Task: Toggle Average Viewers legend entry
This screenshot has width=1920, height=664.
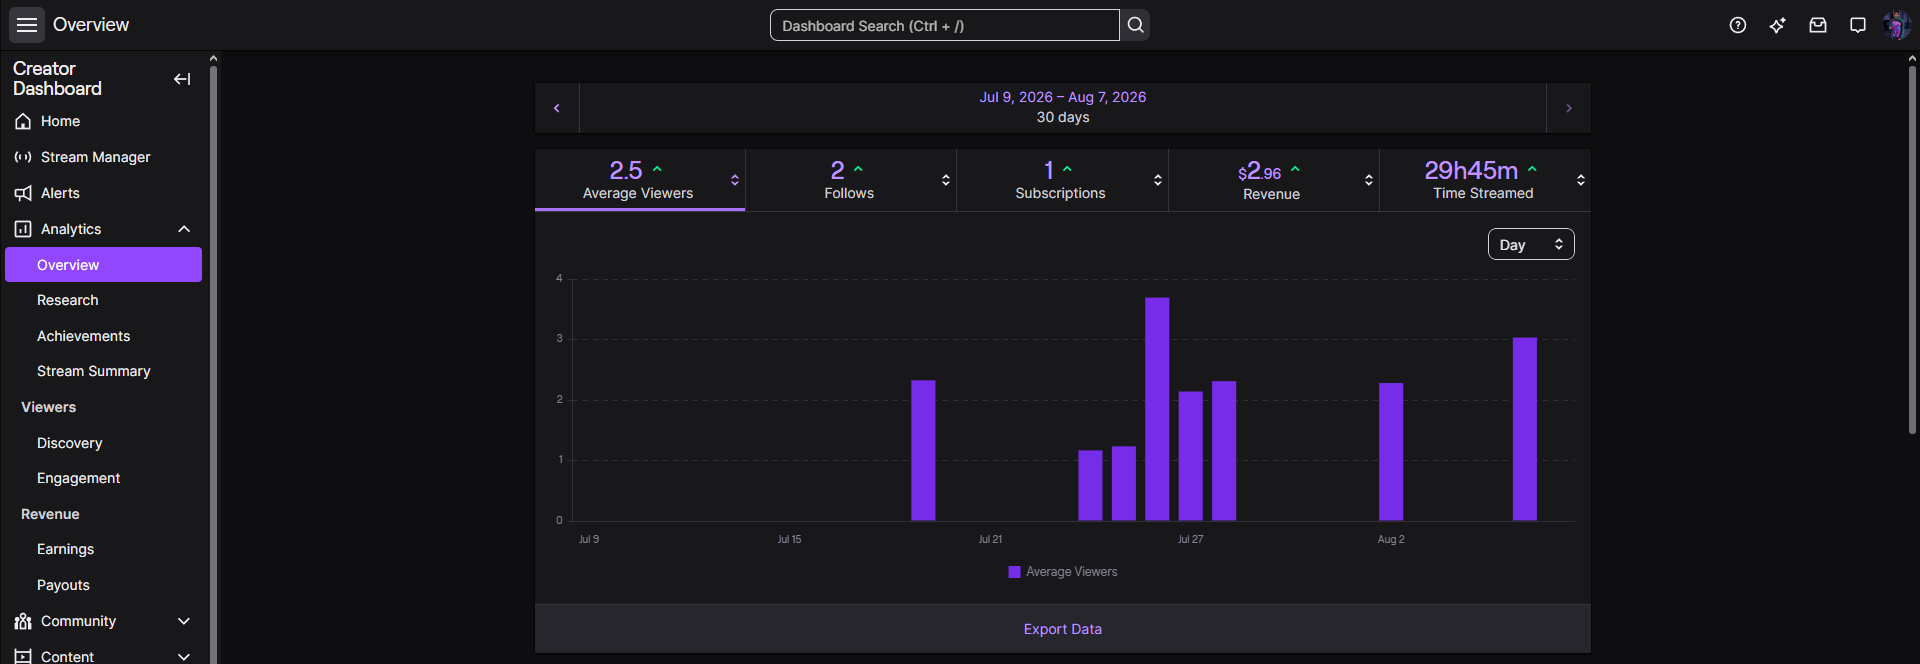Action: (1063, 572)
